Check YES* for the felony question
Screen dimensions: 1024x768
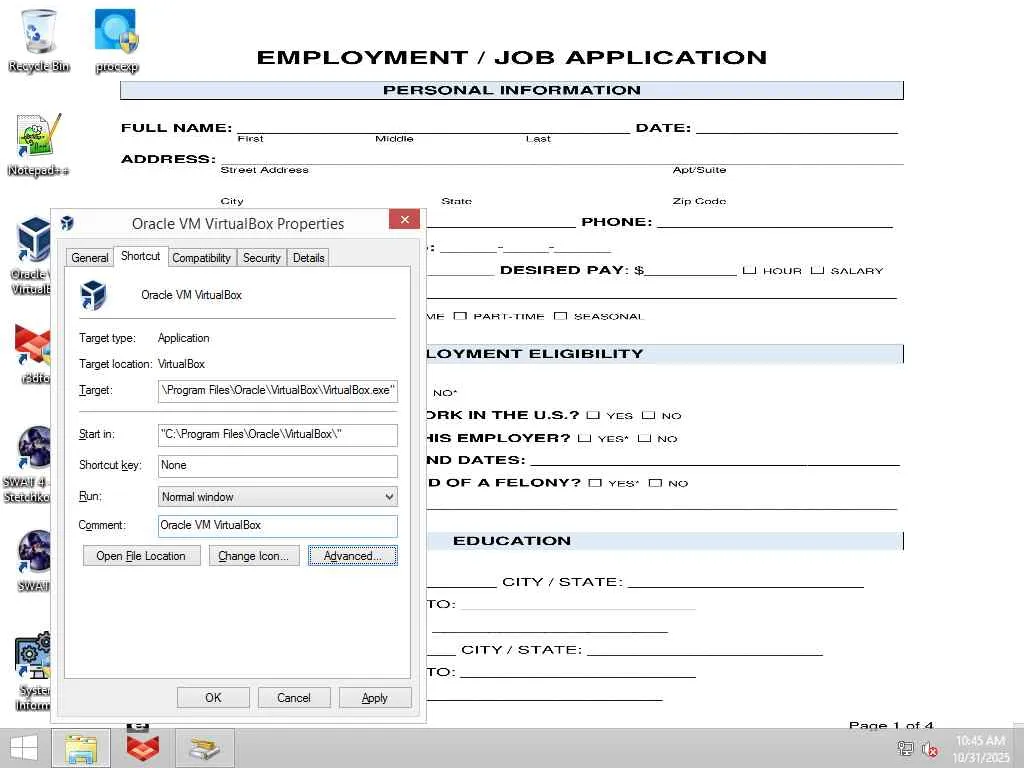(594, 483)
